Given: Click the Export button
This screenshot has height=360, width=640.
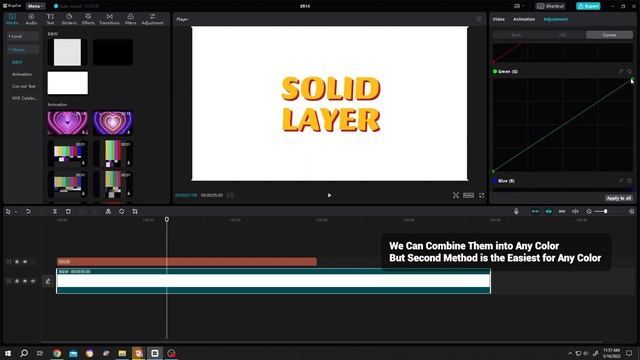Looking at the screenshot, I should [x=588, y=6].
